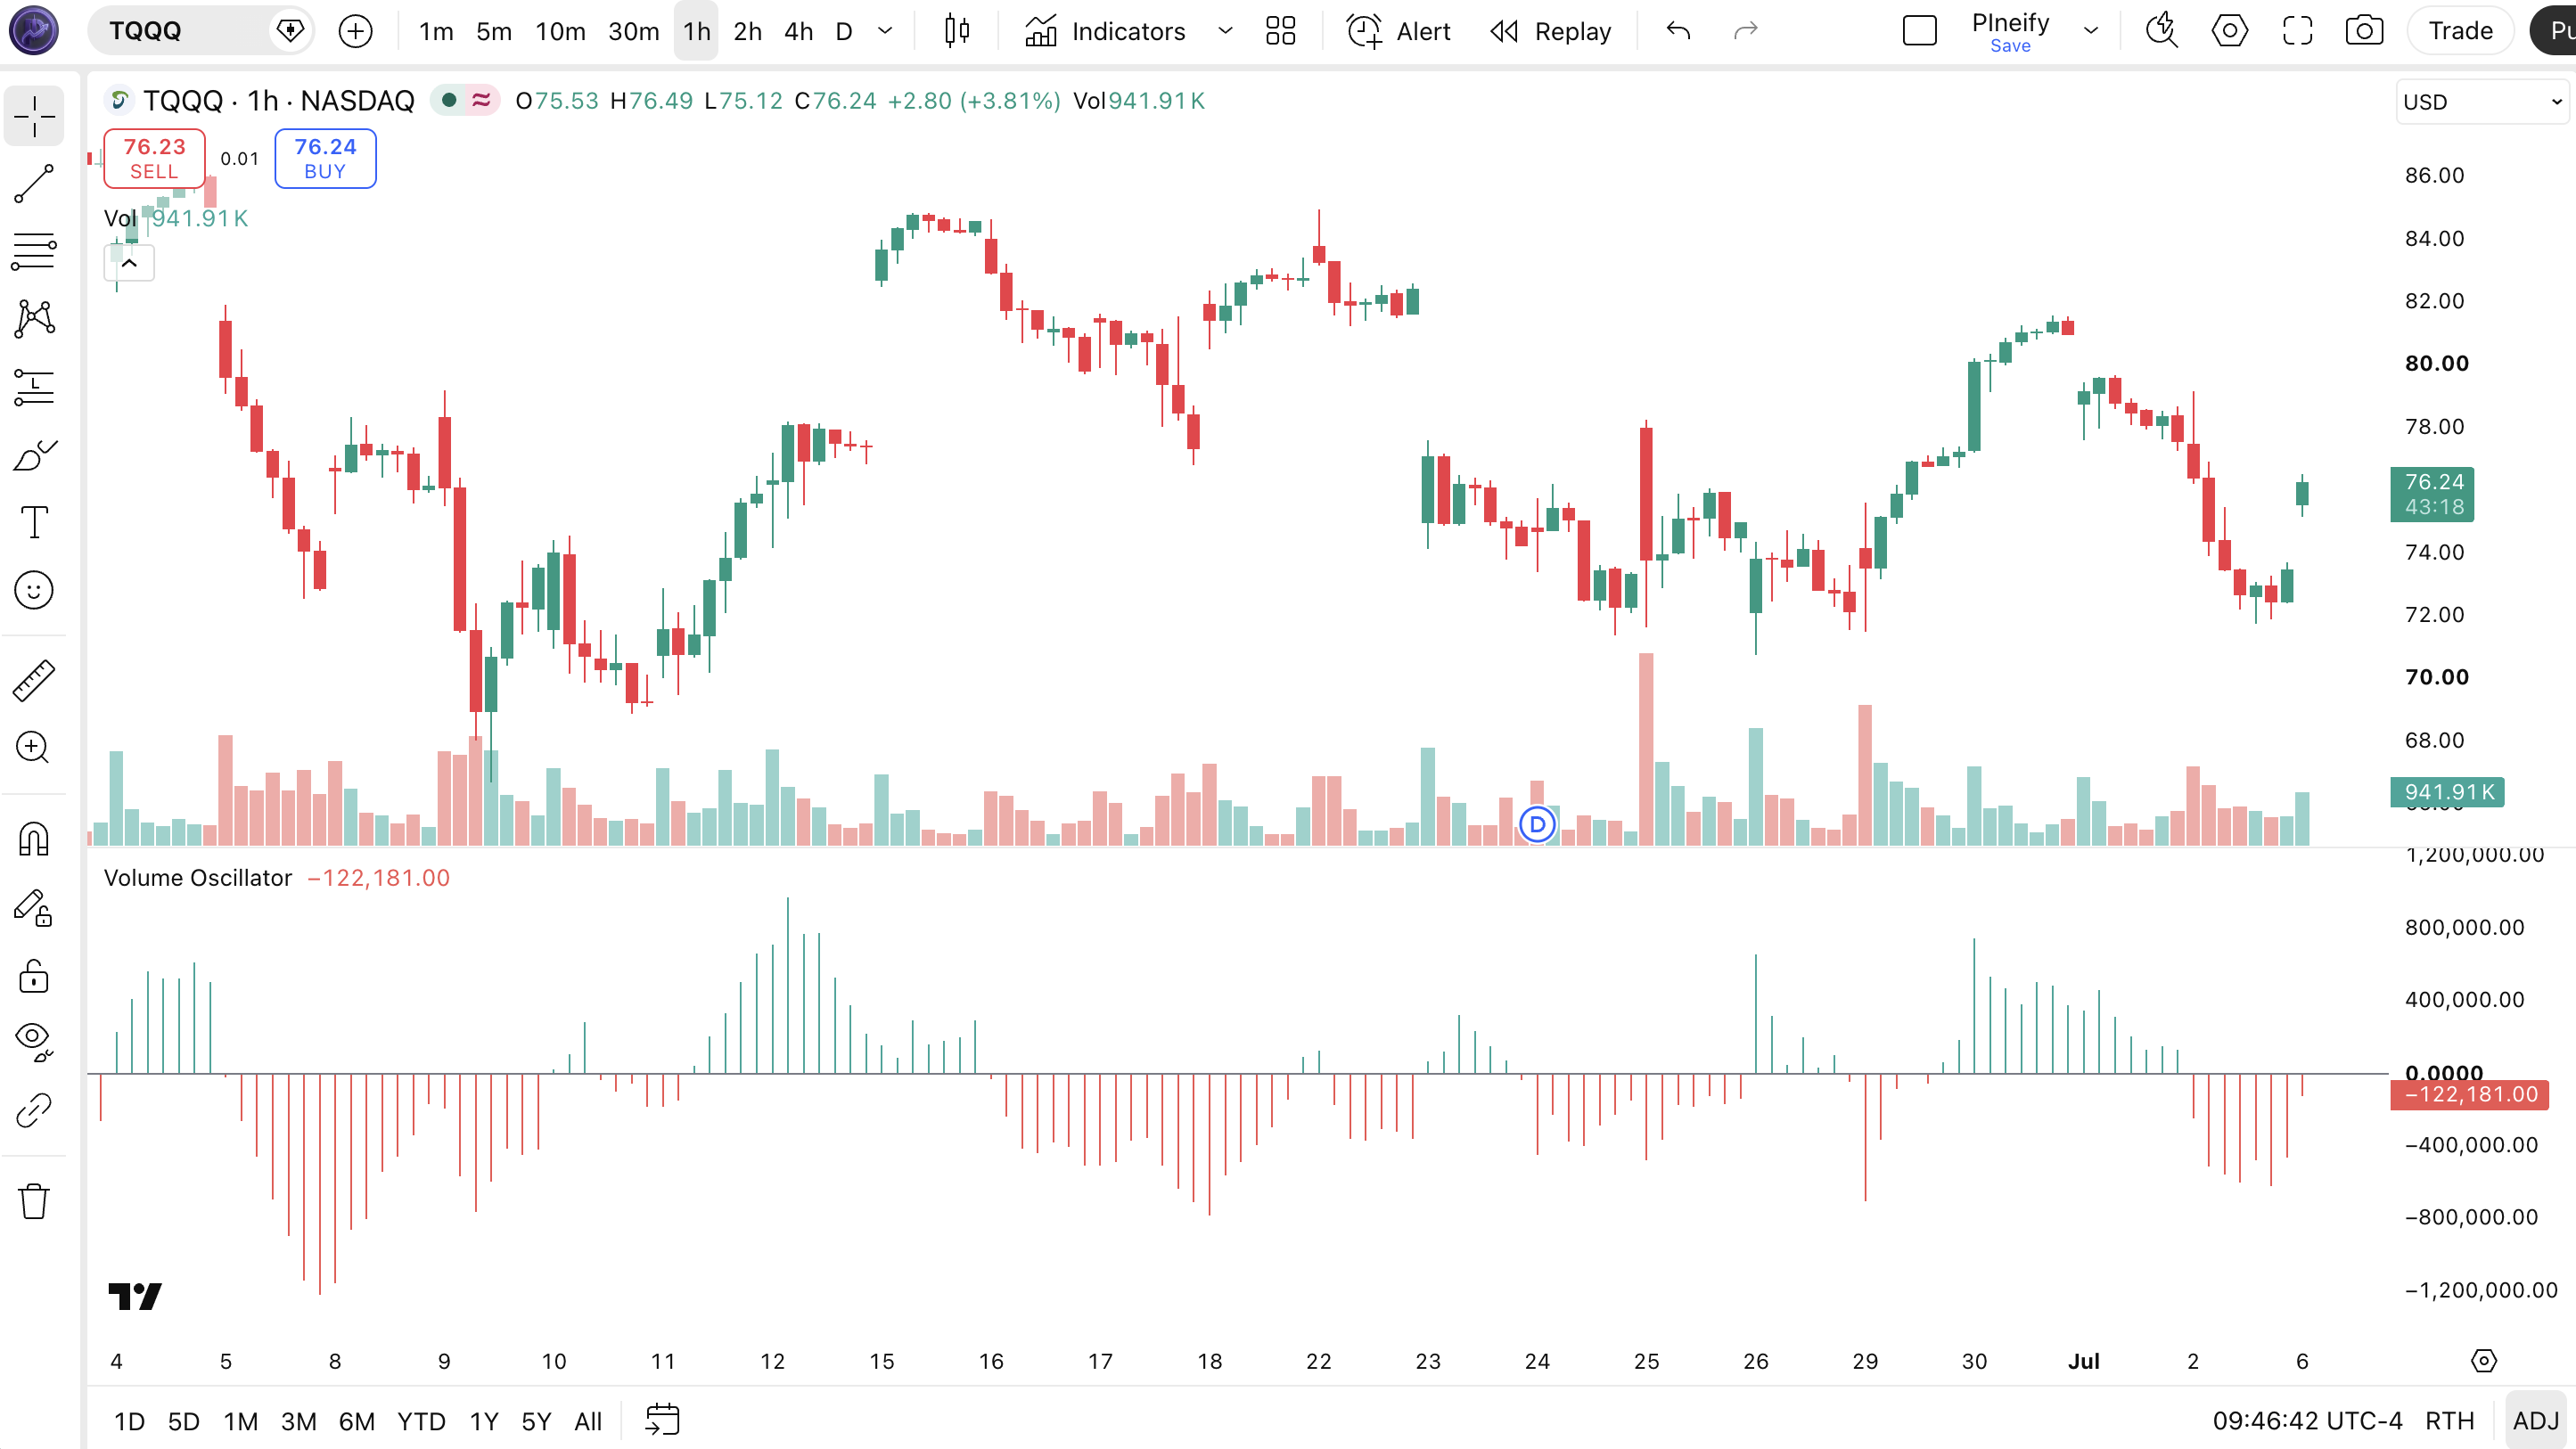Switch to the 1m timeframe

click(x=436, y=31)
